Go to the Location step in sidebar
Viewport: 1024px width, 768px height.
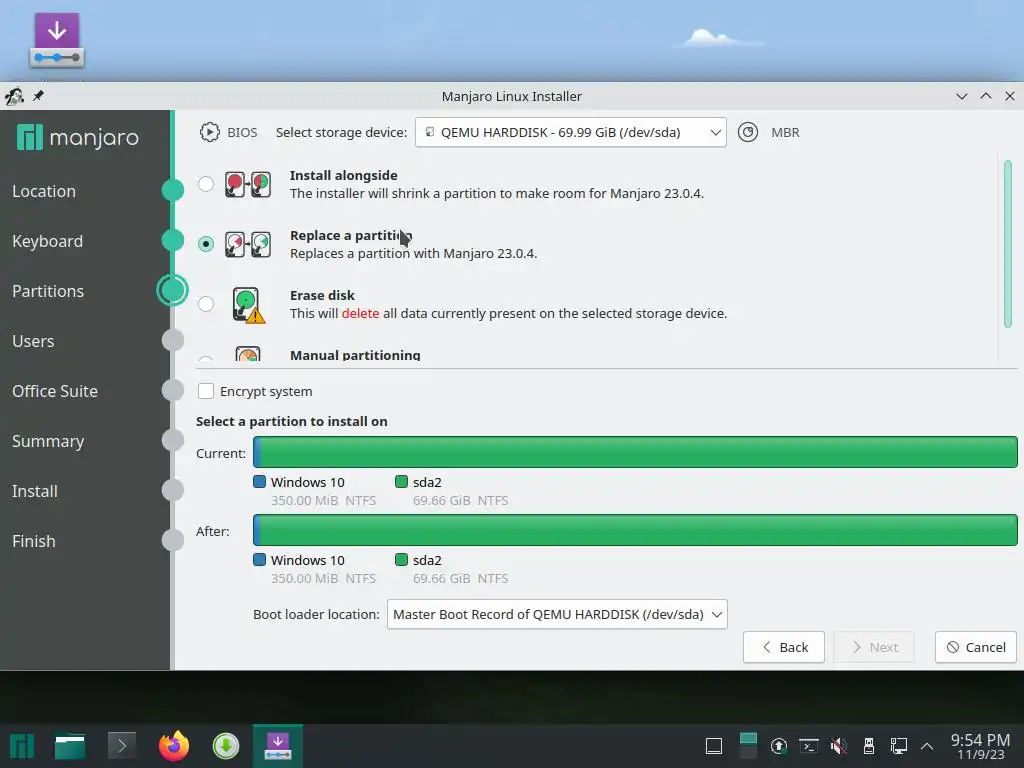click(x=44, y=191)
